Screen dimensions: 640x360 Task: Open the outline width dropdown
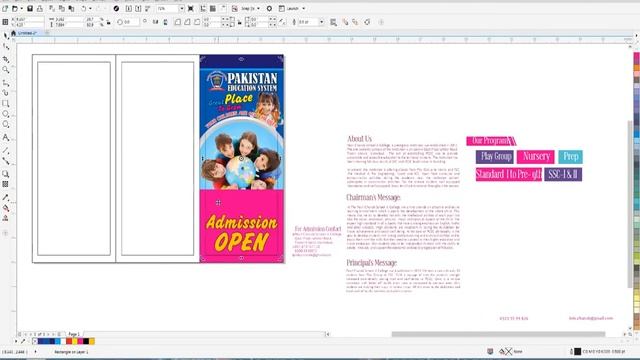[322, 22]
